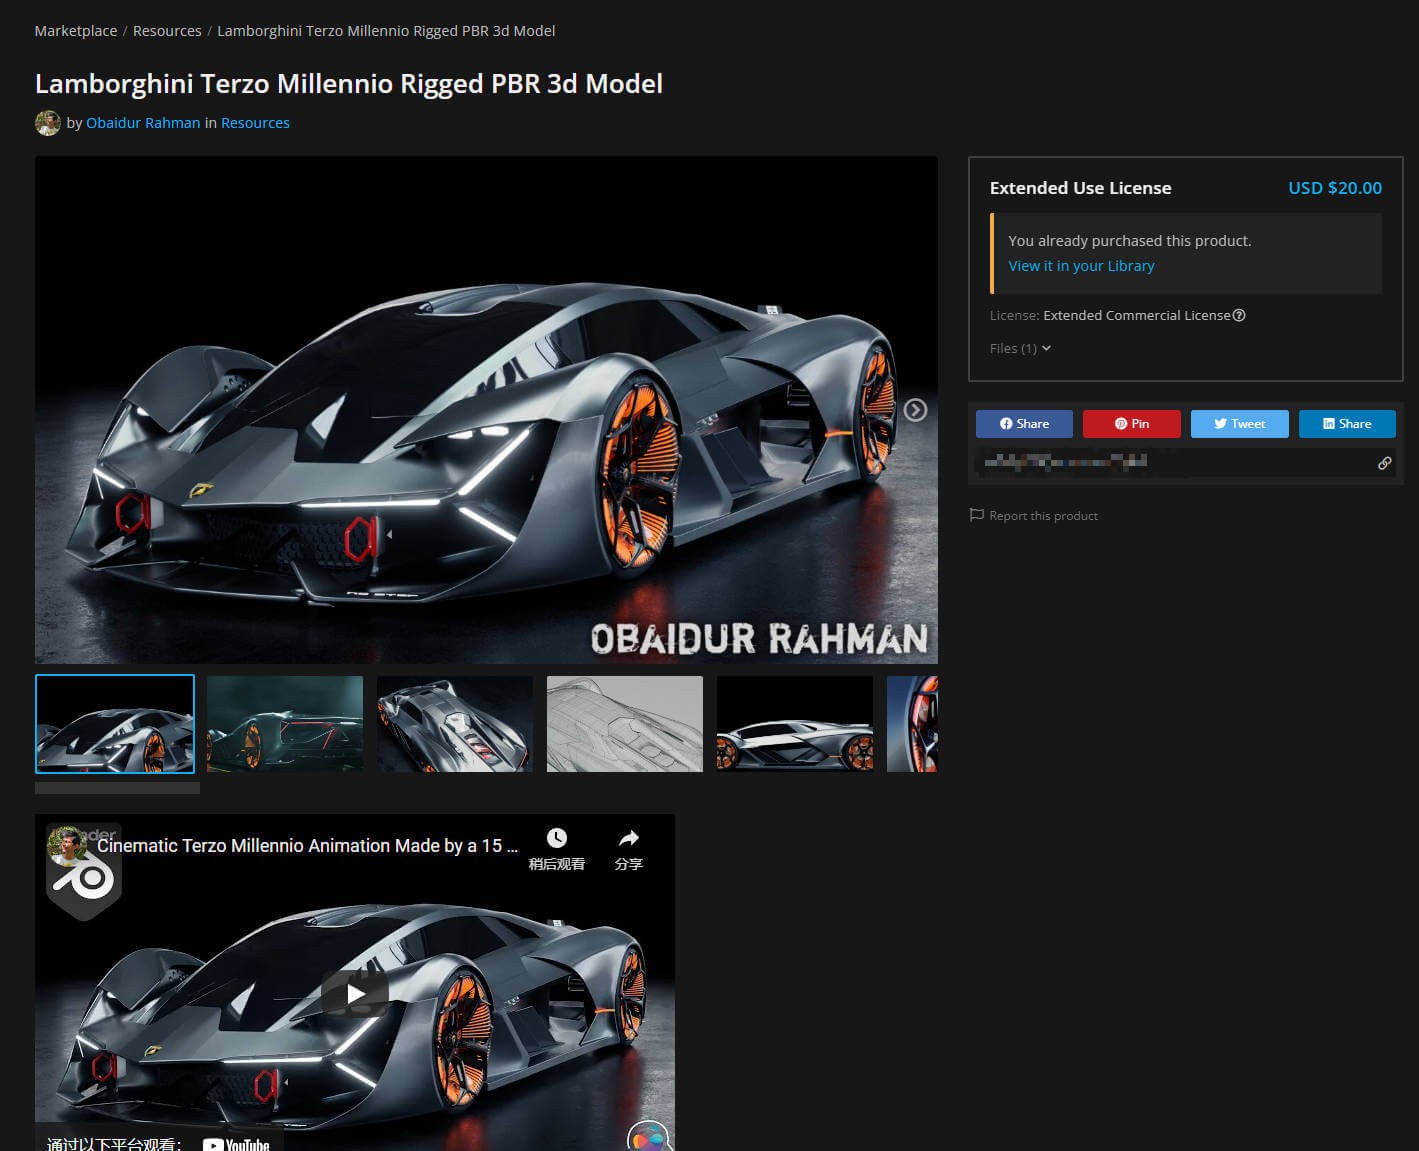Screen dimensions: 1419x1151
Task: Select the teal side-view car thumbnail
Action: pyautogui.click(x=285, y=724)
